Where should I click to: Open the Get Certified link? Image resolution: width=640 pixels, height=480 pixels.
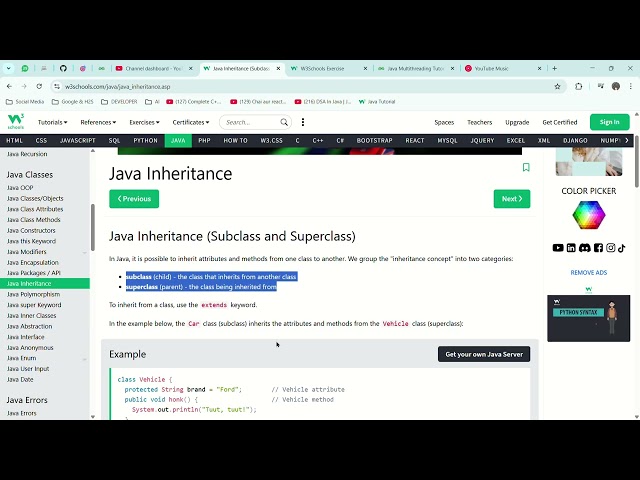pos(560,122)
